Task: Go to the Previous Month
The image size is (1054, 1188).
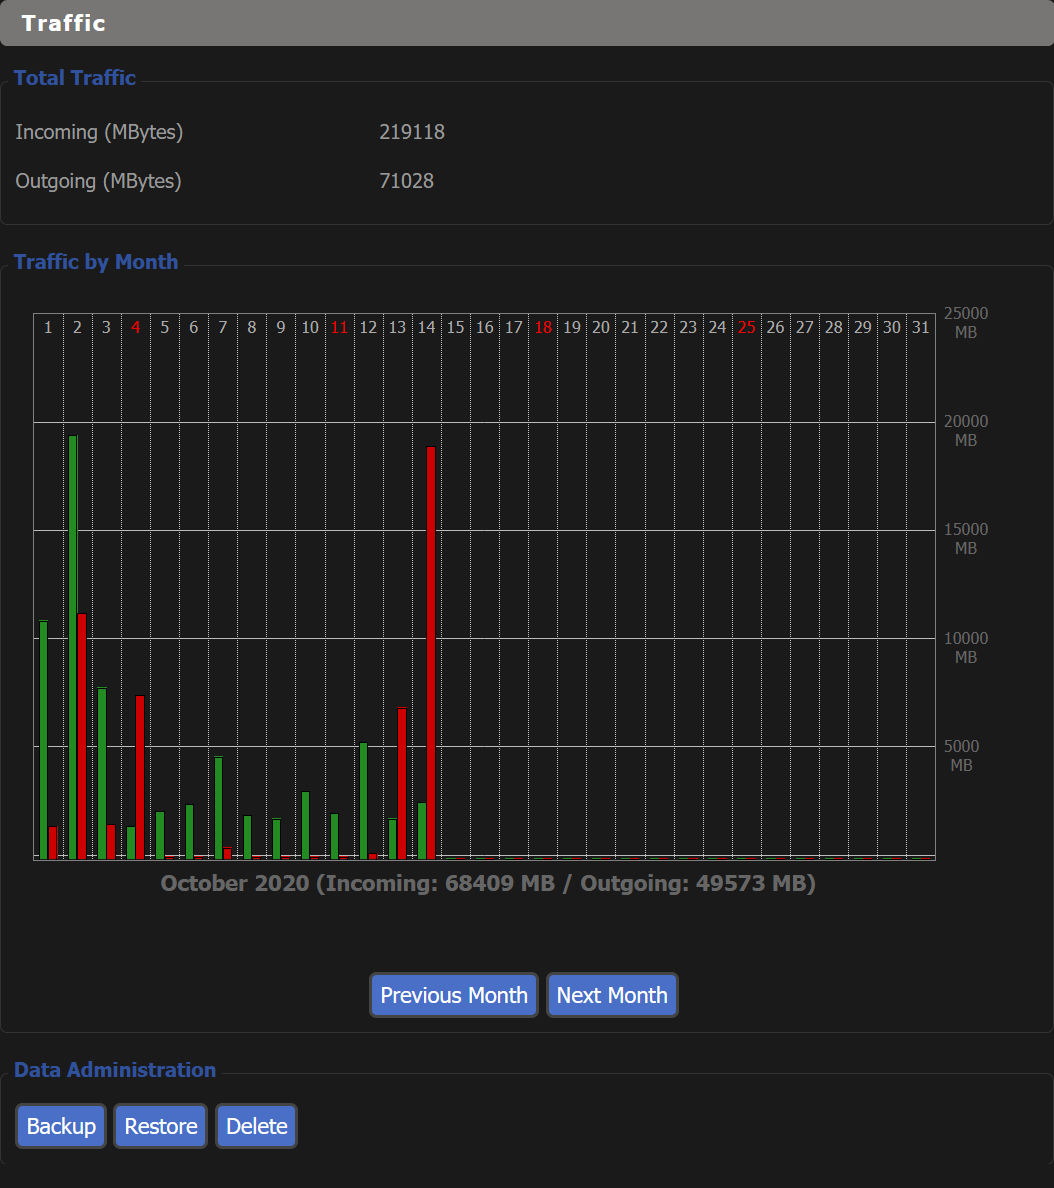Action: click(x=454, y=995)
